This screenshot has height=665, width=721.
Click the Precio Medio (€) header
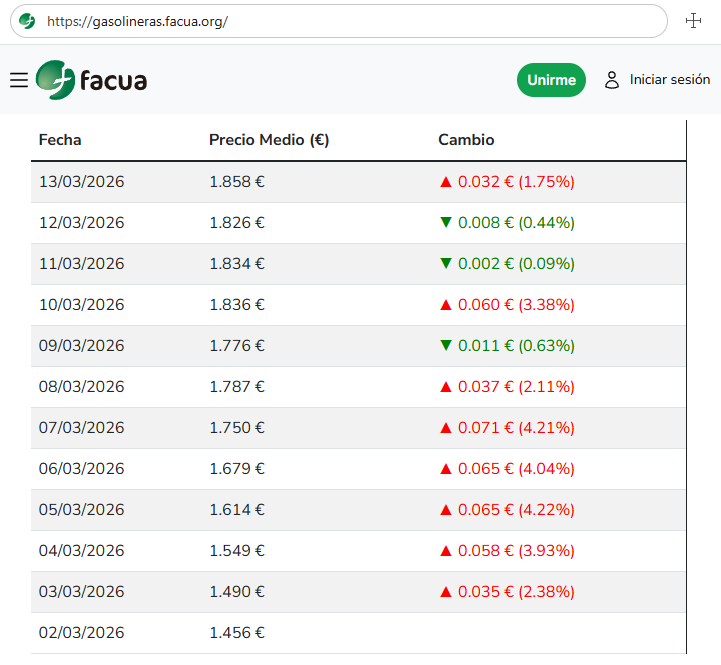click(269, 140)
